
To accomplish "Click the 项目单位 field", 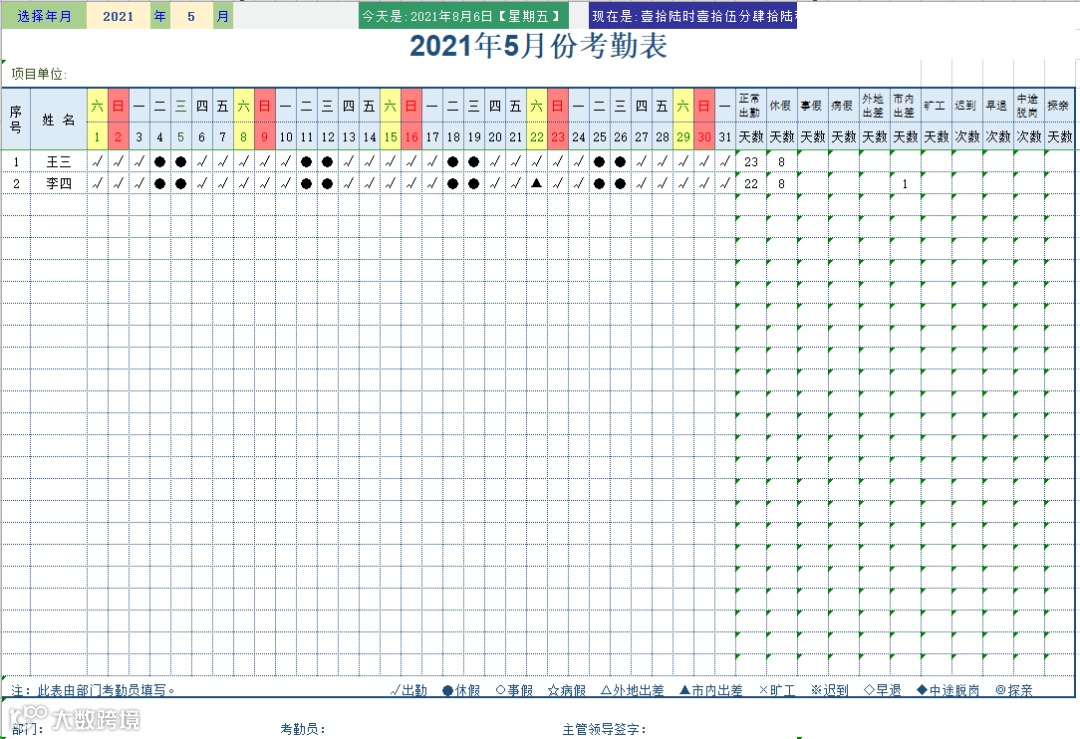I will pos(39,74).
